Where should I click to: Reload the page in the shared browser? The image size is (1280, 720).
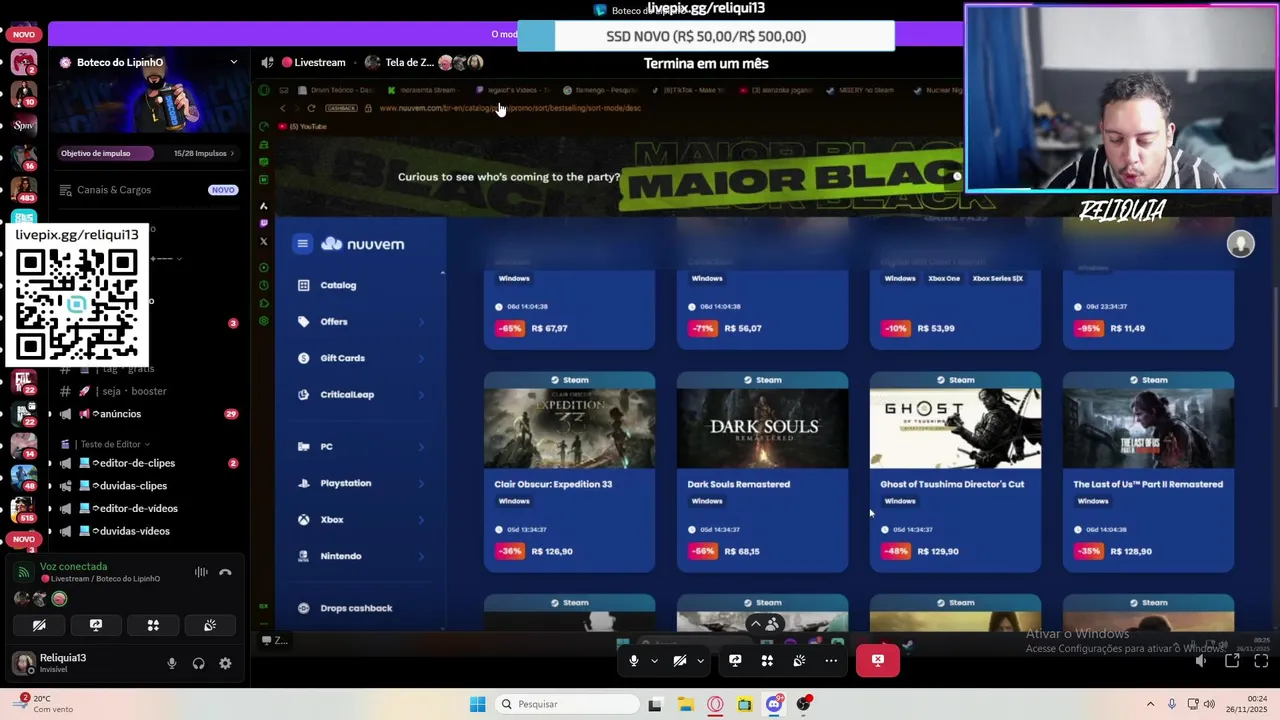[311, 108]
